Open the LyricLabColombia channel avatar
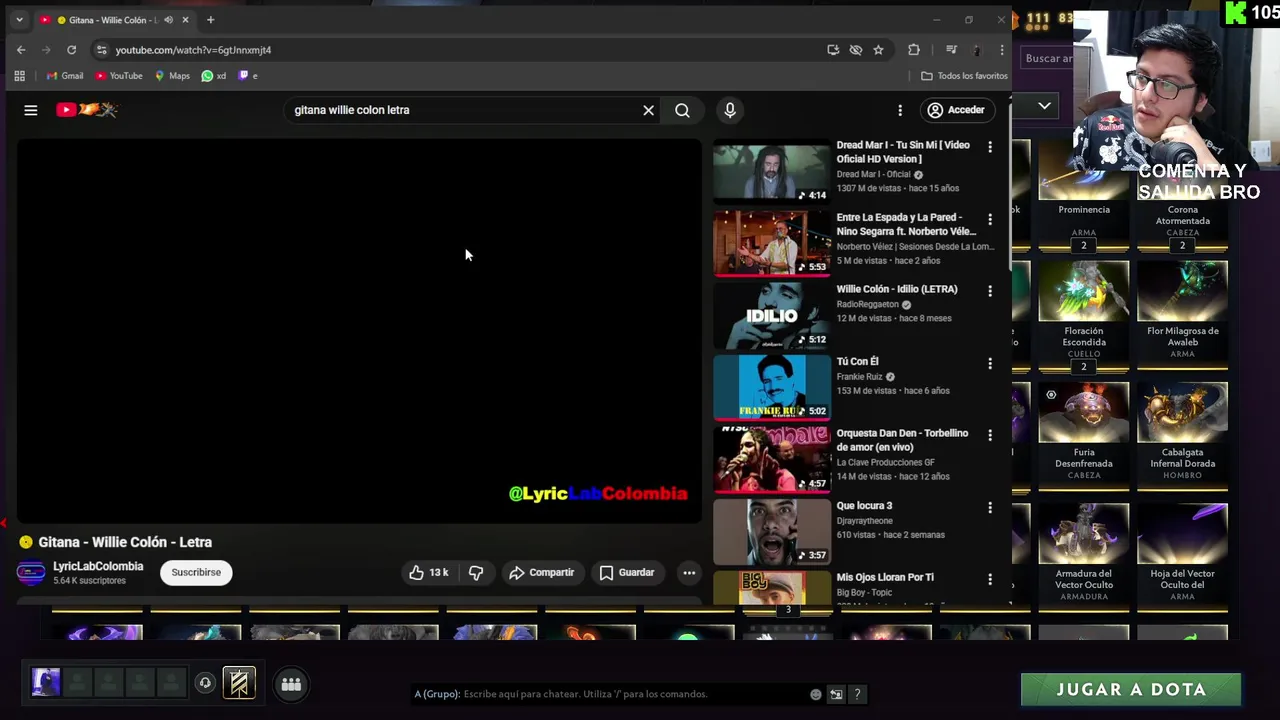1280x720 pixels. pyautogui.click(x=31, y=573)
